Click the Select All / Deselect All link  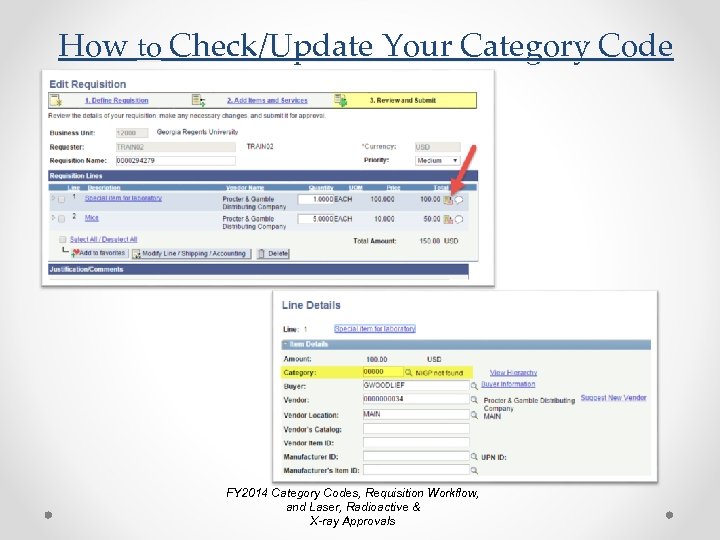[103, 240]
